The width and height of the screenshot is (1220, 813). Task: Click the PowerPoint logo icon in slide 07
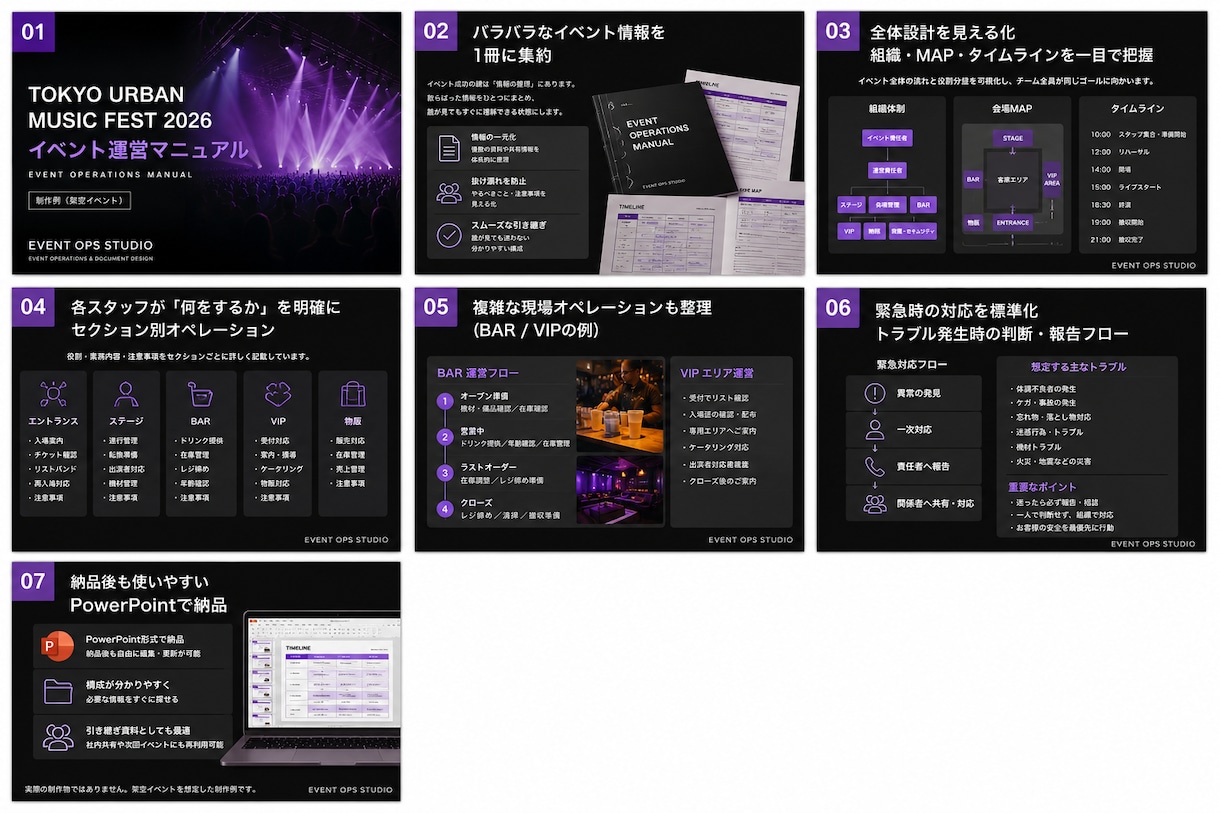pos(55,647)
